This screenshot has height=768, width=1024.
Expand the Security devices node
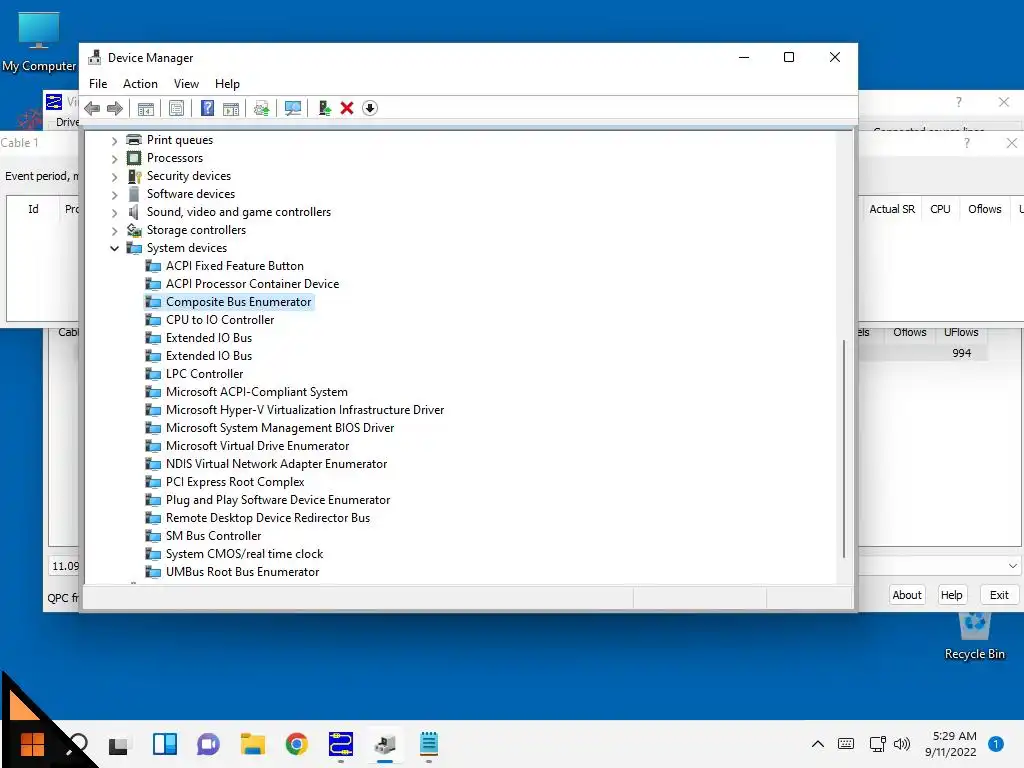click(x=114, y=177)
